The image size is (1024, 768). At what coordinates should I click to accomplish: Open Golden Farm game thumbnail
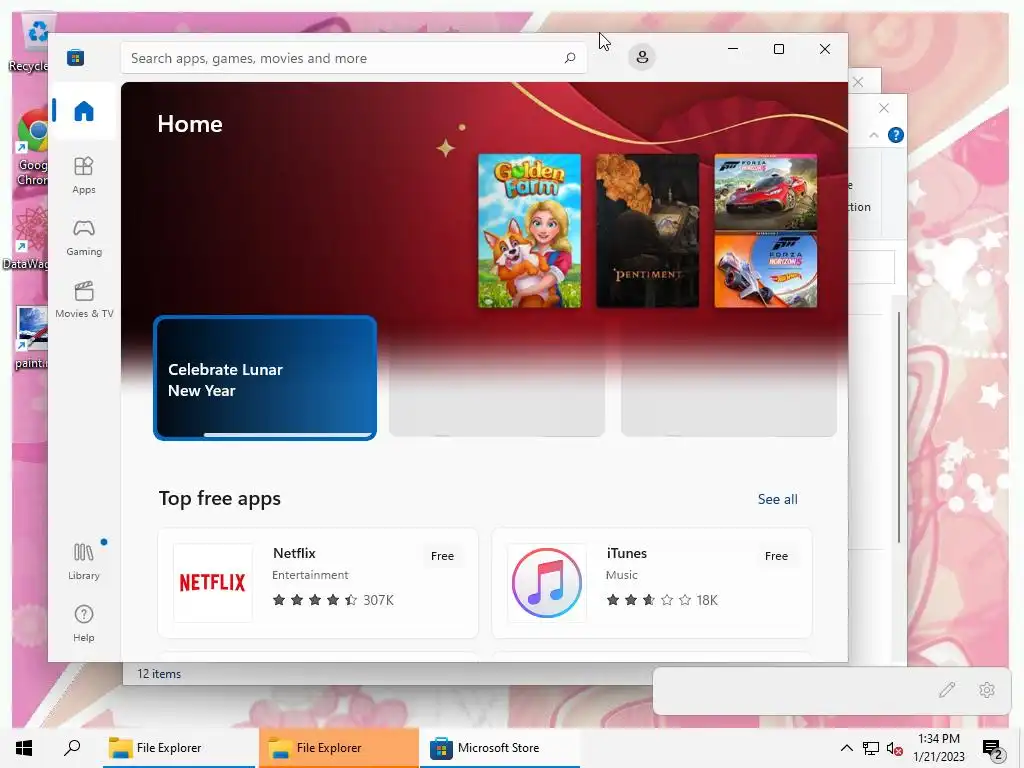[x=530, y=231]
